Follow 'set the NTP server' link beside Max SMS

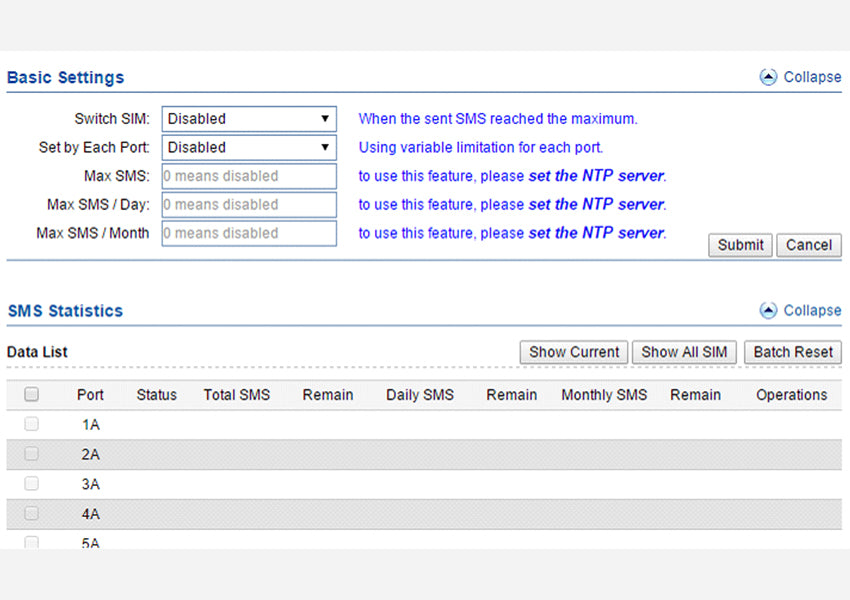pos(596,176)
